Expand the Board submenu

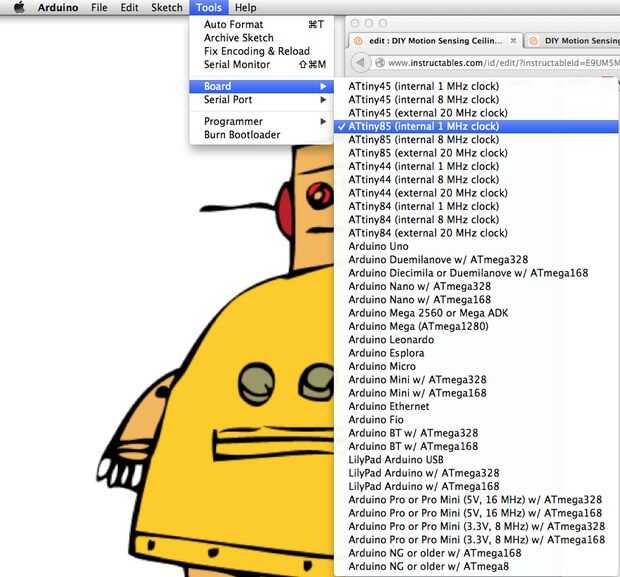[x=261, y=86]
